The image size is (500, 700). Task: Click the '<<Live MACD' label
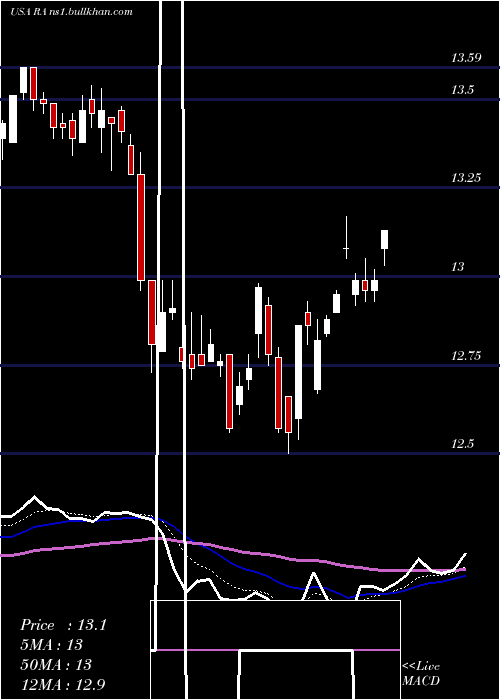pos(421,674)
